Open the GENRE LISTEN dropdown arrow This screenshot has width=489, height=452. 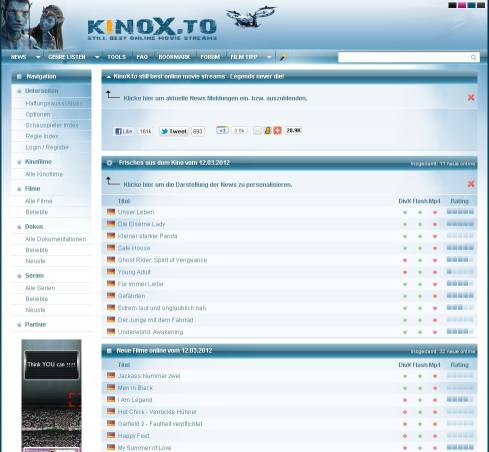click(97, 57)
